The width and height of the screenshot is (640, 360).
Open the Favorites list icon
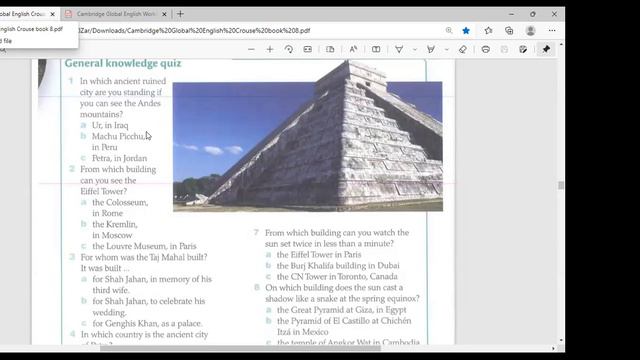488,31
